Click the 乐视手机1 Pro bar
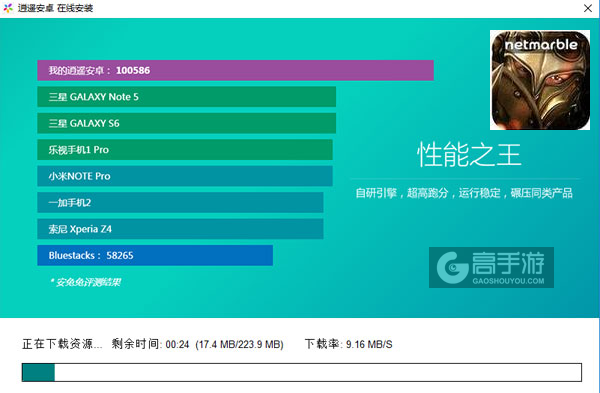 click(185, 150)
